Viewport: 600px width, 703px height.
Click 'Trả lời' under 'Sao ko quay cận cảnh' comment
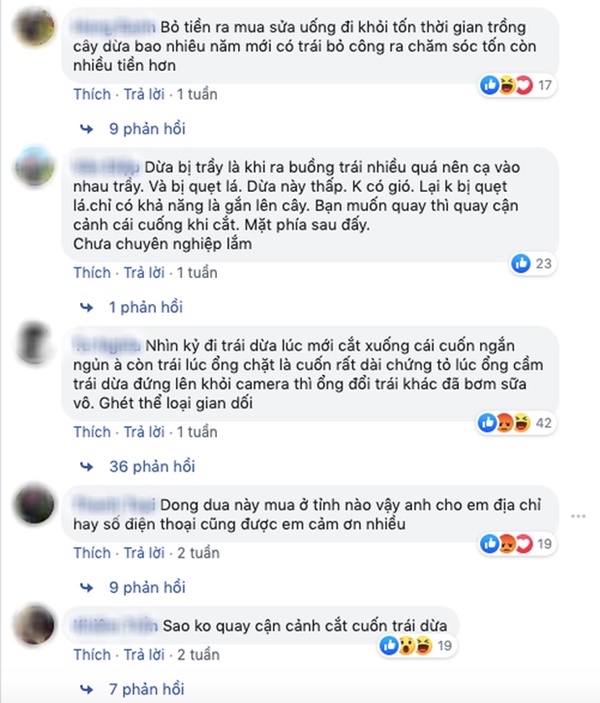tap(144, 655)
